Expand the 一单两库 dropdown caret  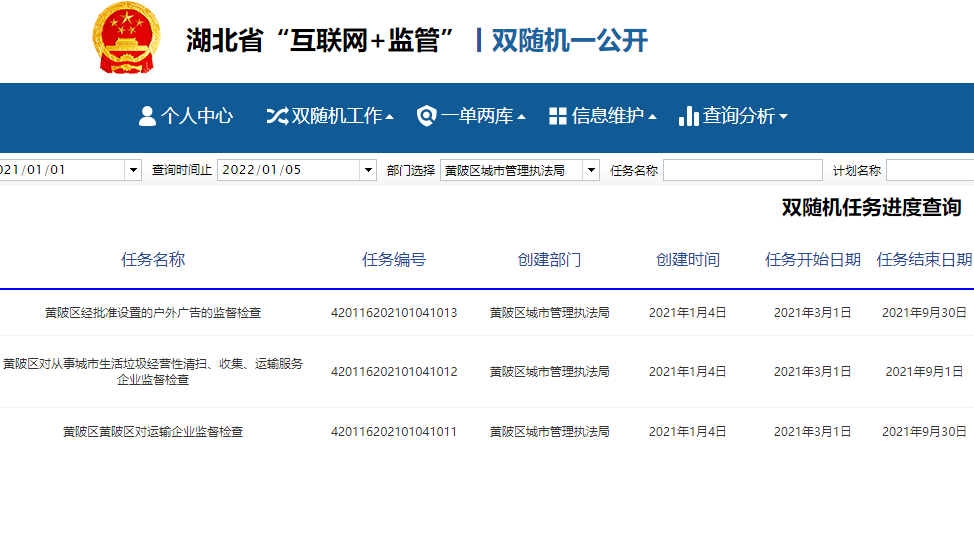(522, 117)
